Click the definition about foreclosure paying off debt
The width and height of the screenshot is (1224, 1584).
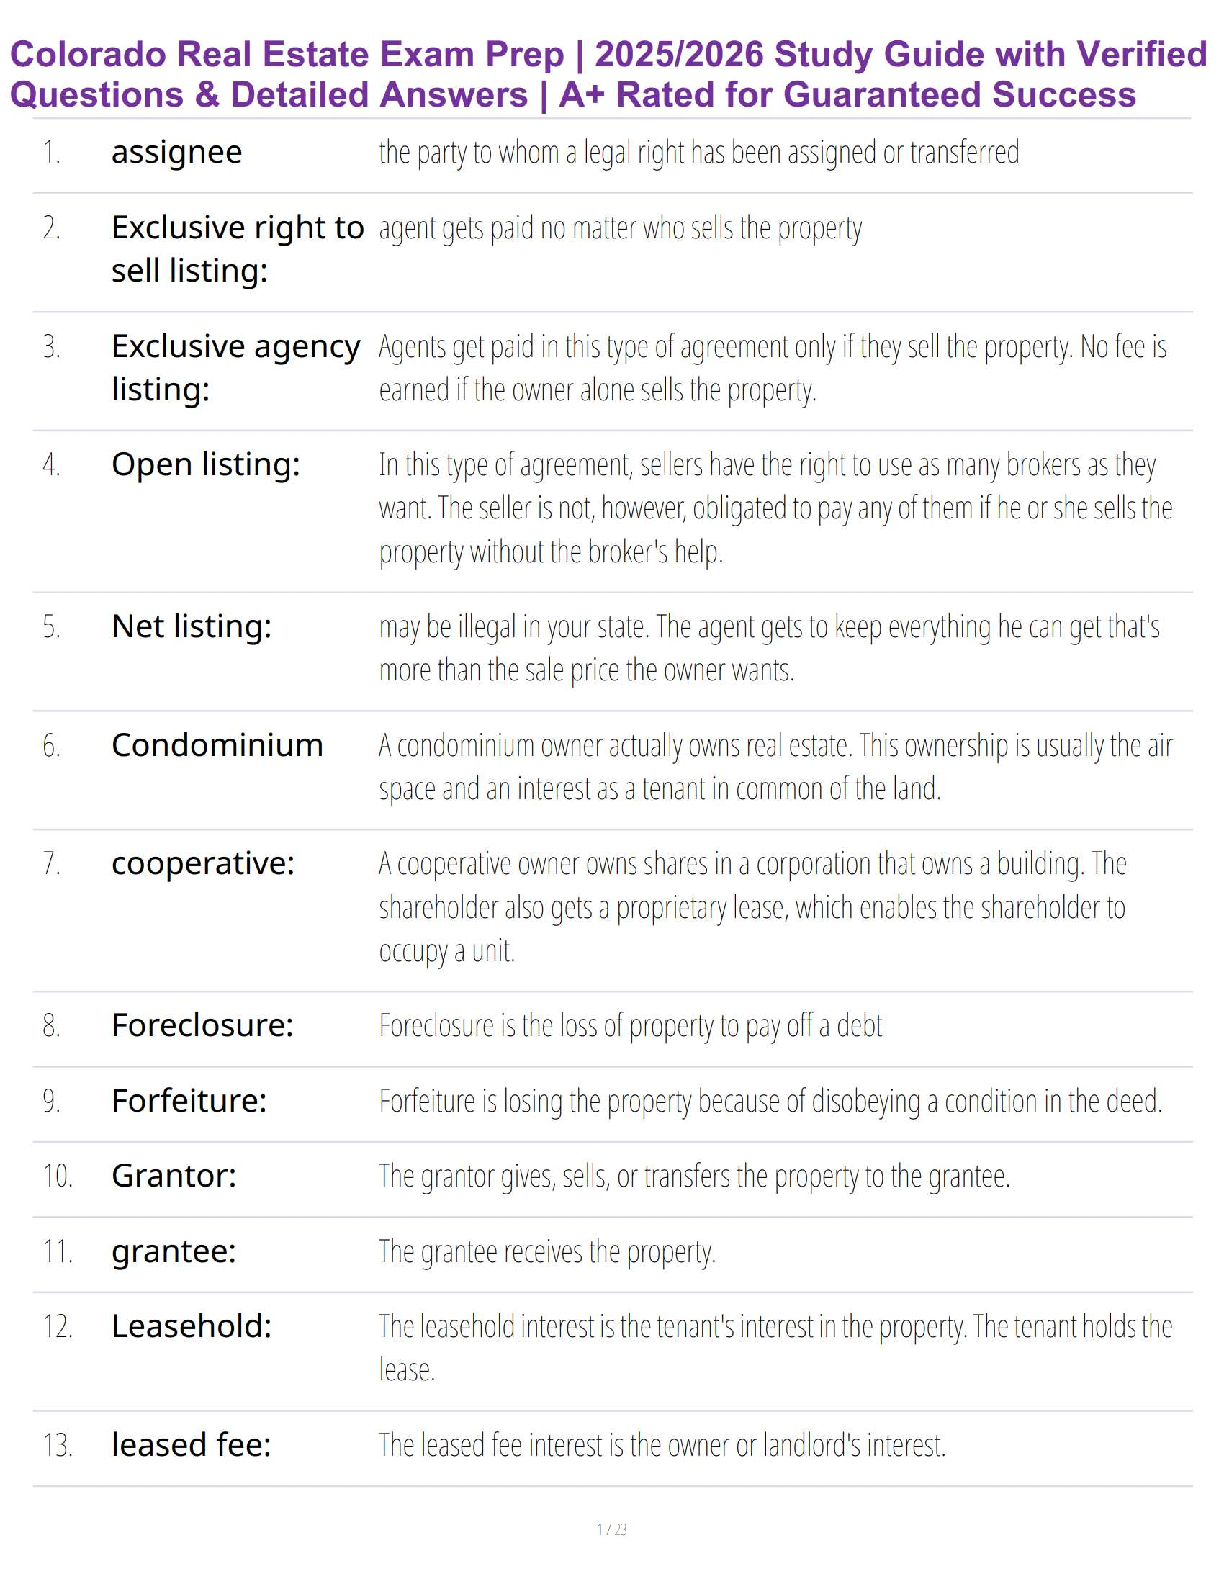(630, 1026)
